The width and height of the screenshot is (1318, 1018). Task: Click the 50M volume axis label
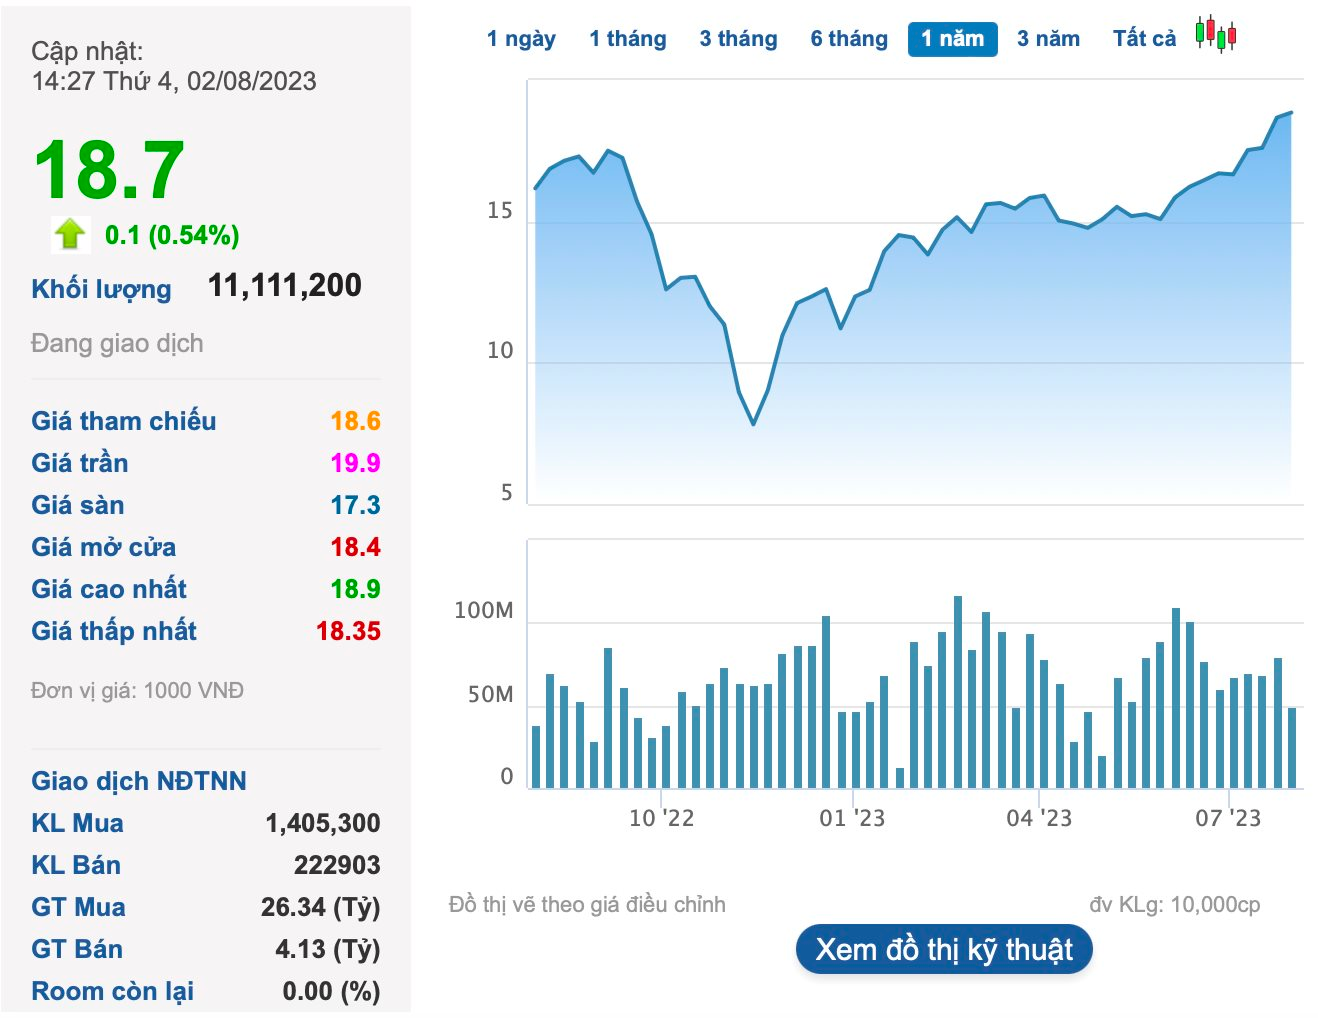pos(490,694)
